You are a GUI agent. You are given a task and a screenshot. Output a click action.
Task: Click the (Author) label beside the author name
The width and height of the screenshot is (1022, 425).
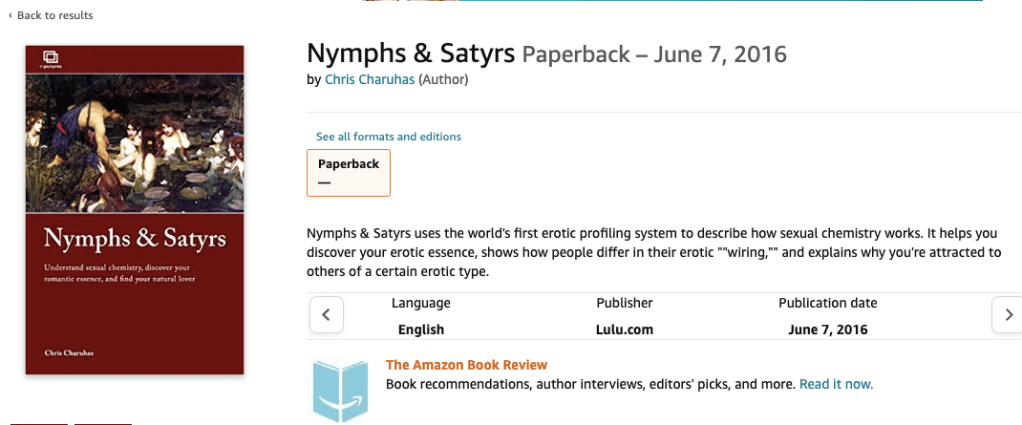[x=442, y=80]
